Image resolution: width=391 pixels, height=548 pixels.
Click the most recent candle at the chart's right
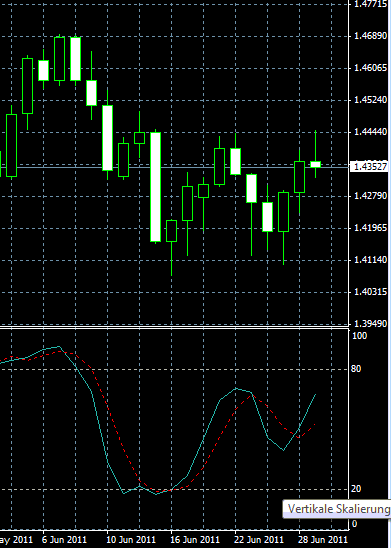pos(316,164)
